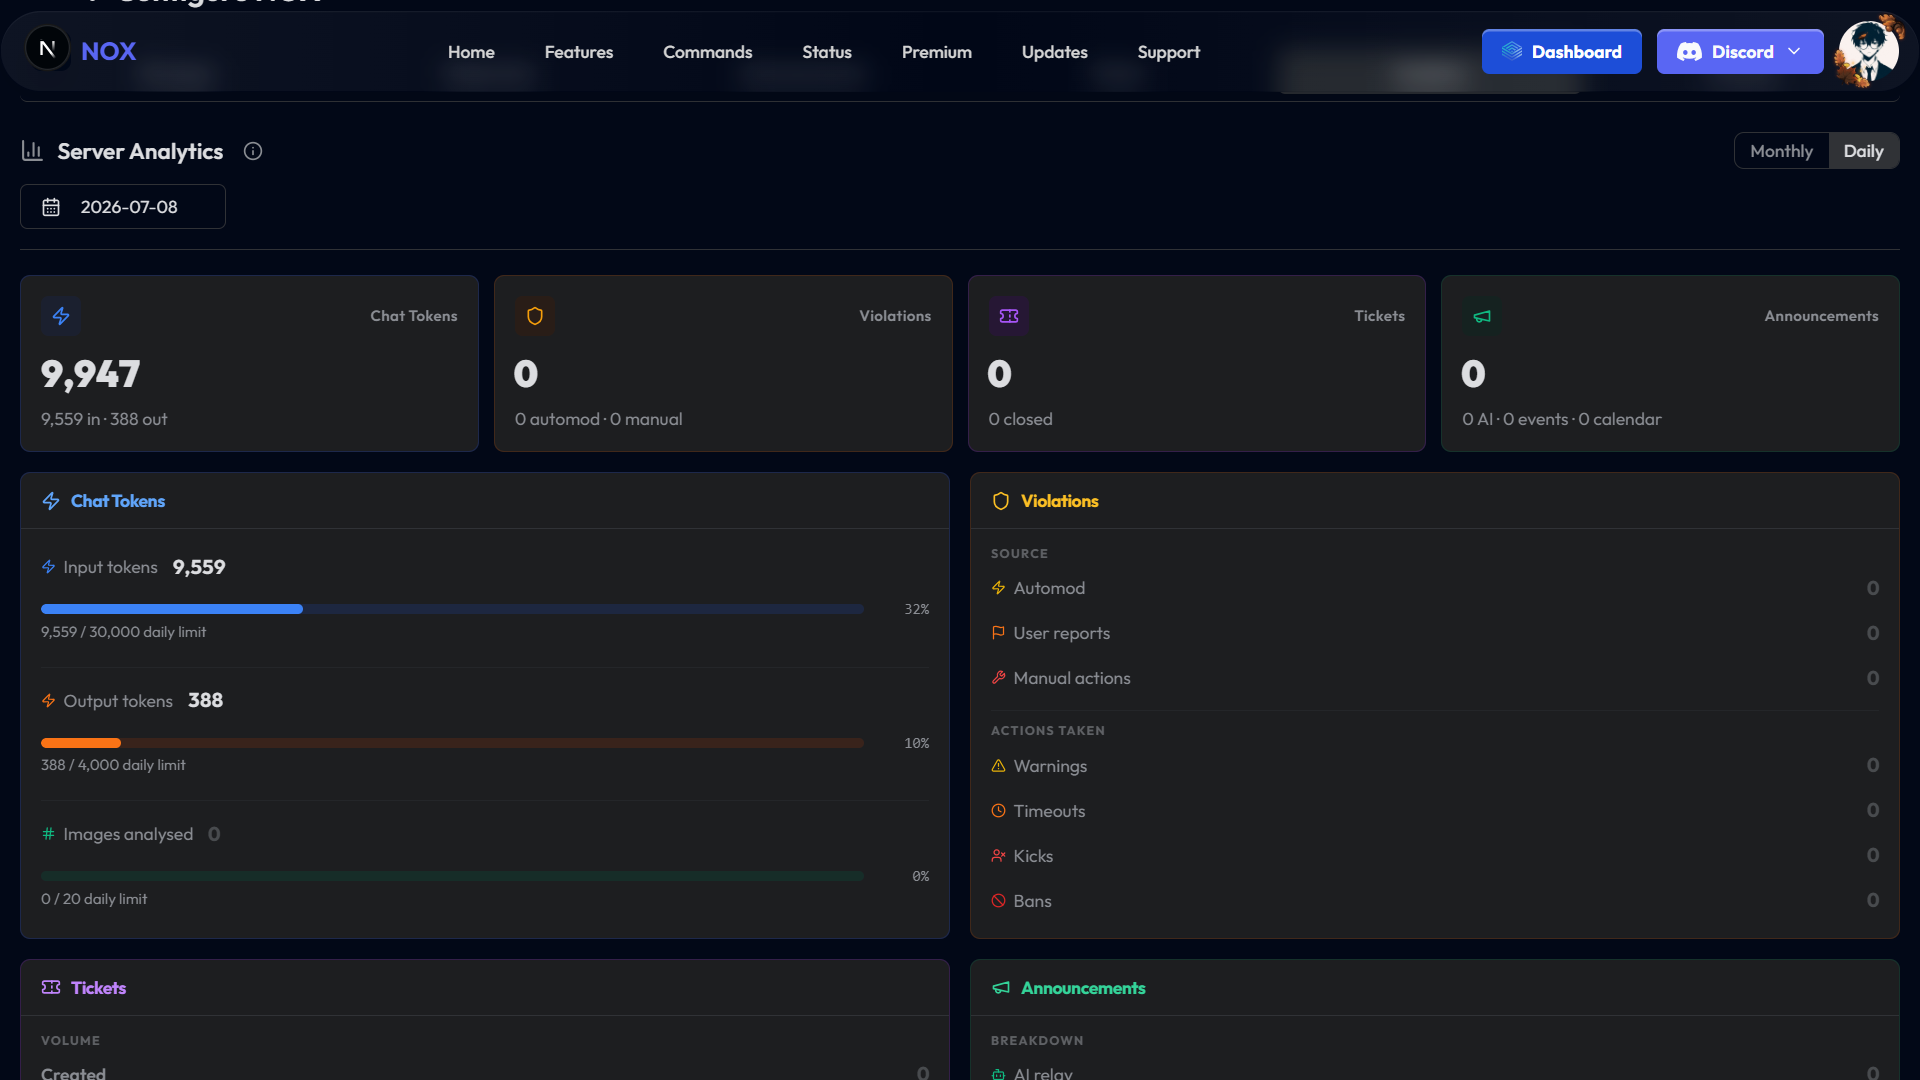Open the Updates page

pos(1055,52)
